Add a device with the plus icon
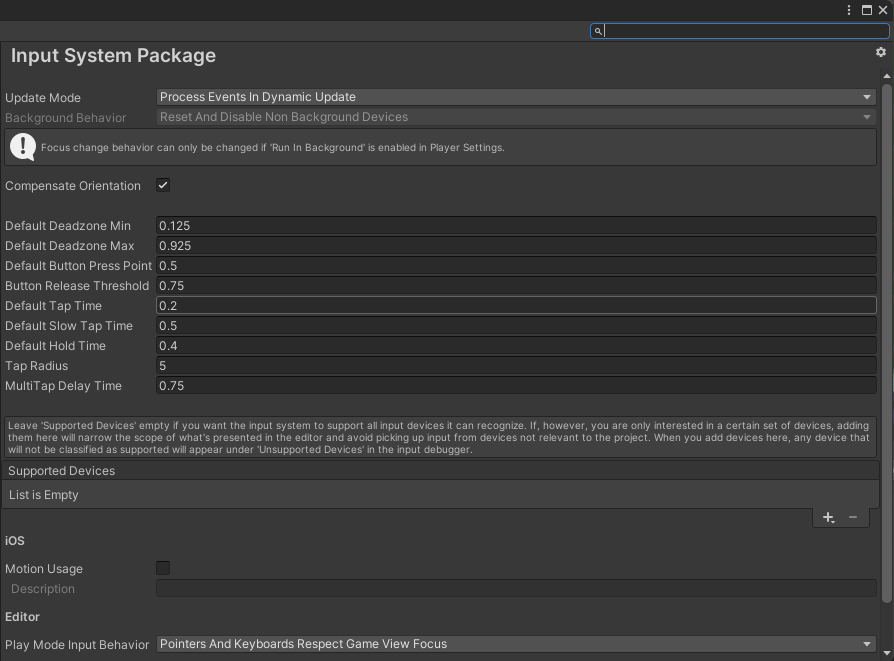This screenshot has height=661, width=894. pyautogui.click(x=828, y=517)
